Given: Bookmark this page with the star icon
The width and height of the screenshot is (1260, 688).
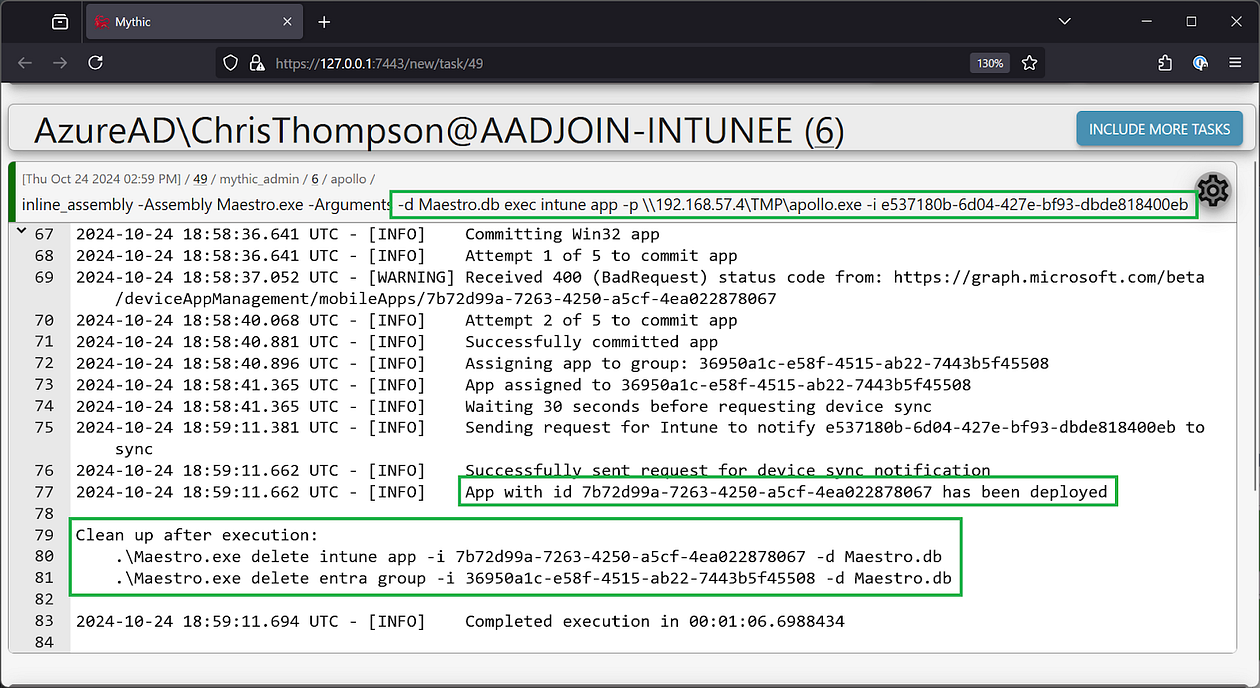Looking at the screenshot, I should click(1029, 63).
